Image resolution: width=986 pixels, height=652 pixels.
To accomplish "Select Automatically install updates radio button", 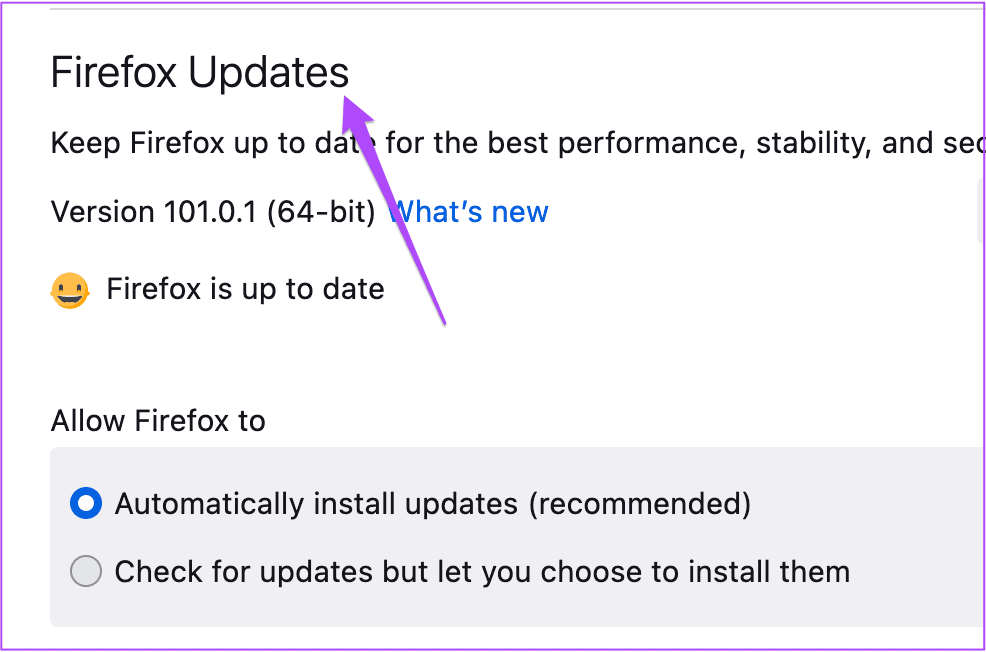I will point(86,503).
